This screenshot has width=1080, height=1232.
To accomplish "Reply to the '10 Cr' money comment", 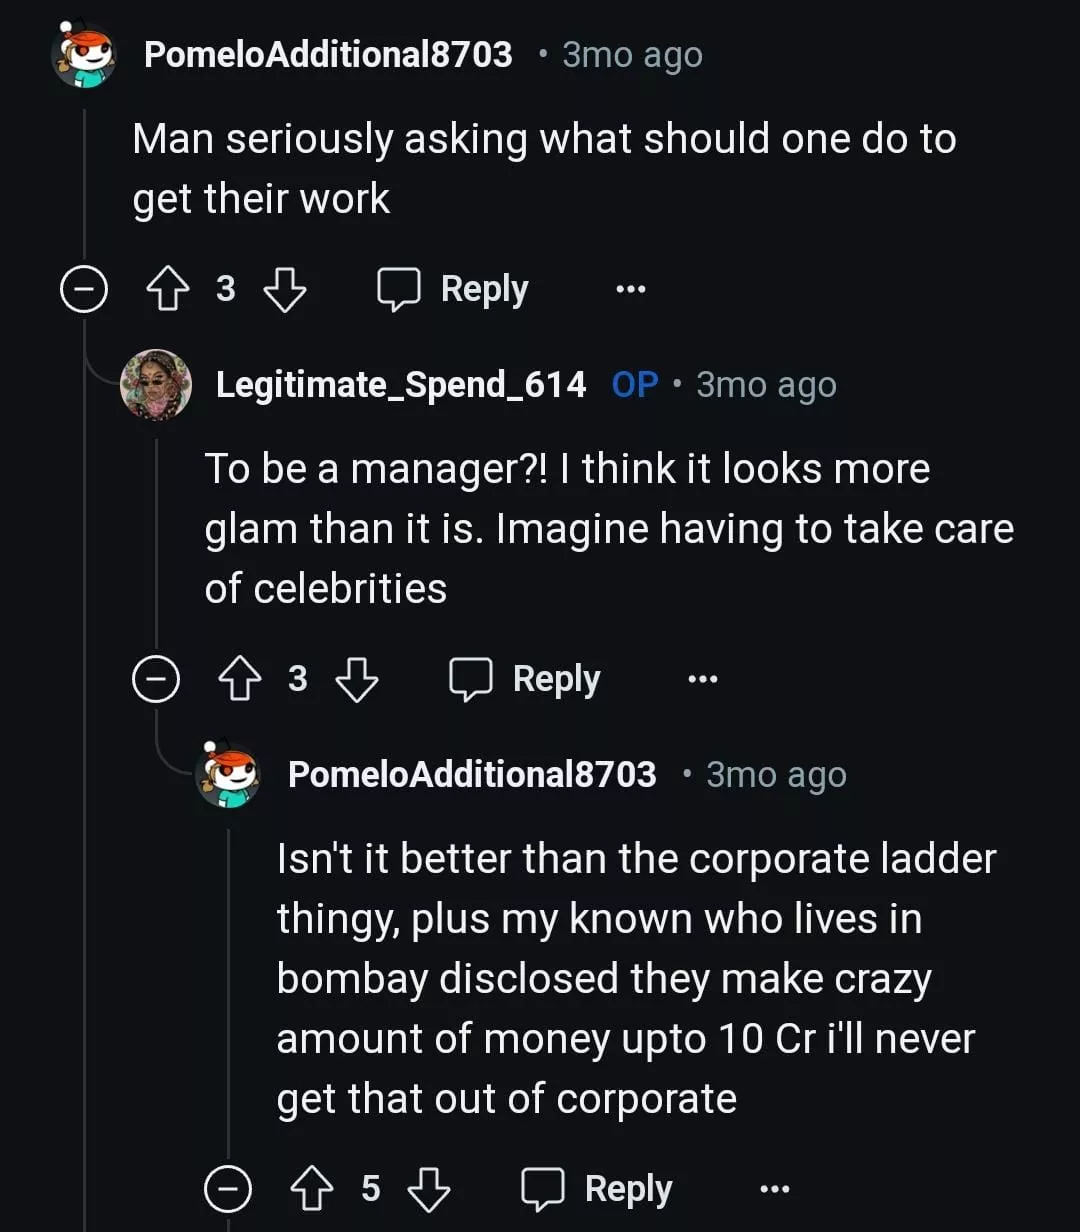I will coord(597,1189).
